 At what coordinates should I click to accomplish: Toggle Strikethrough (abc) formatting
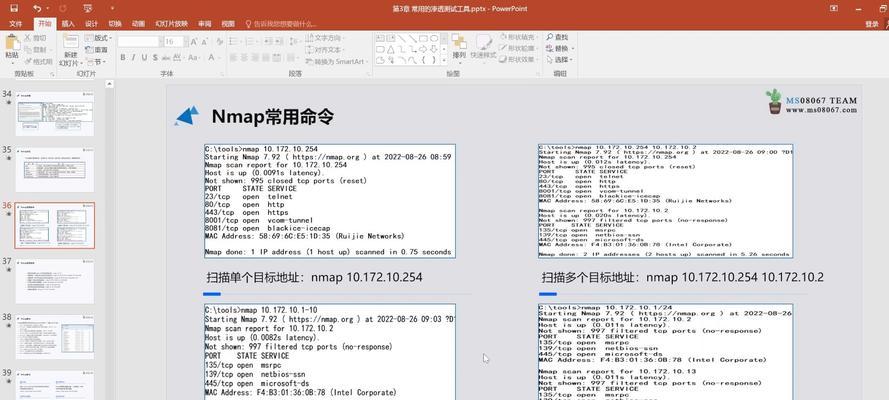[x=166, y=58]
